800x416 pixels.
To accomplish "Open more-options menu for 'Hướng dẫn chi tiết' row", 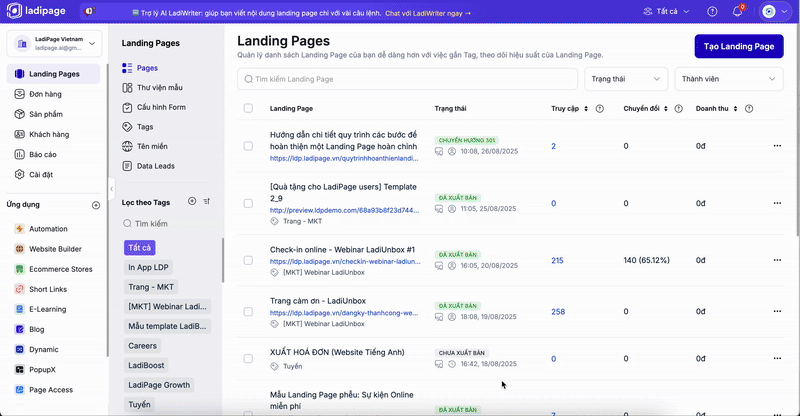I will click(777, 146).
